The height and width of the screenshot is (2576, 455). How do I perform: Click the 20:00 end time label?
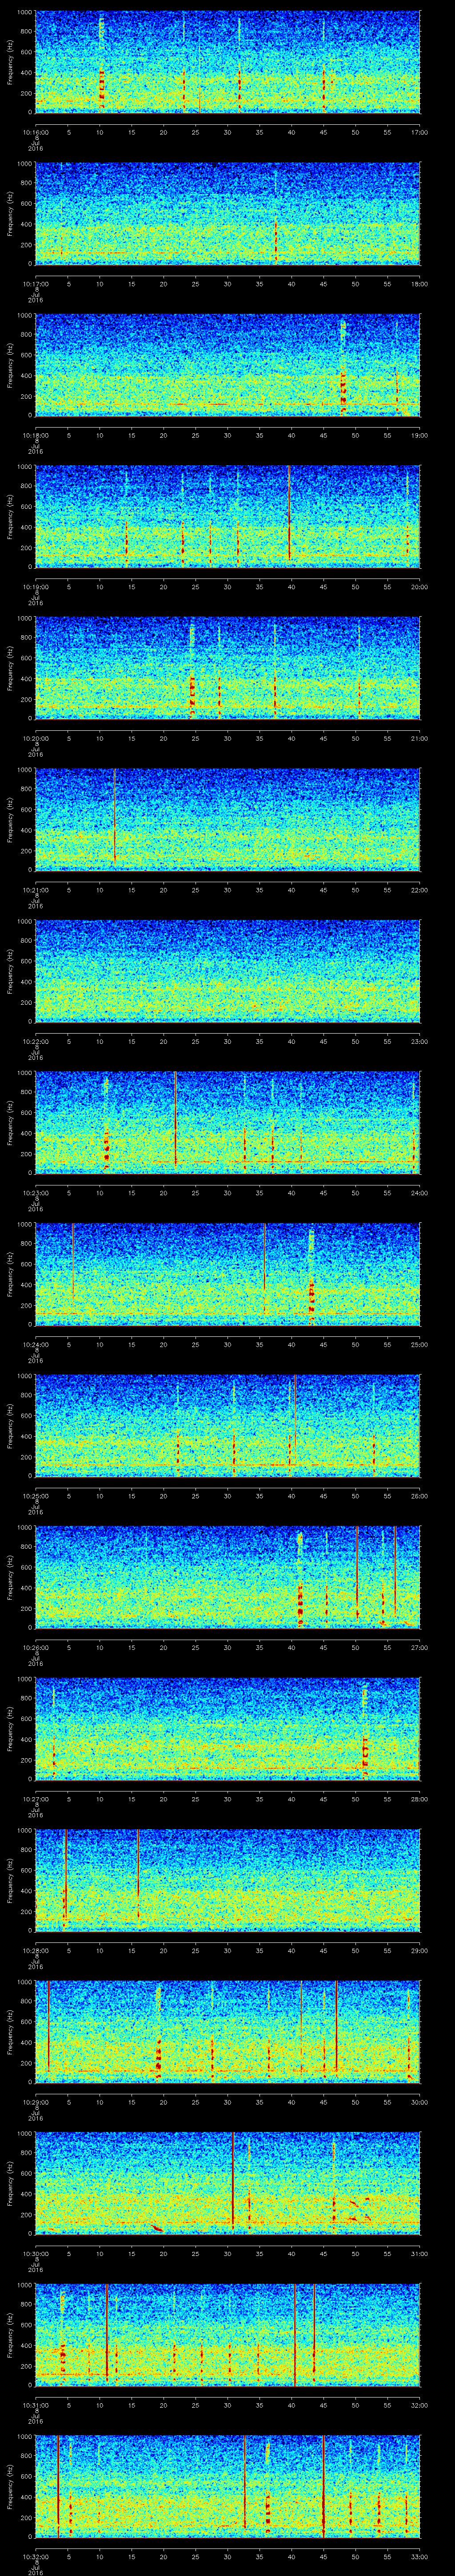click(419, 586)
